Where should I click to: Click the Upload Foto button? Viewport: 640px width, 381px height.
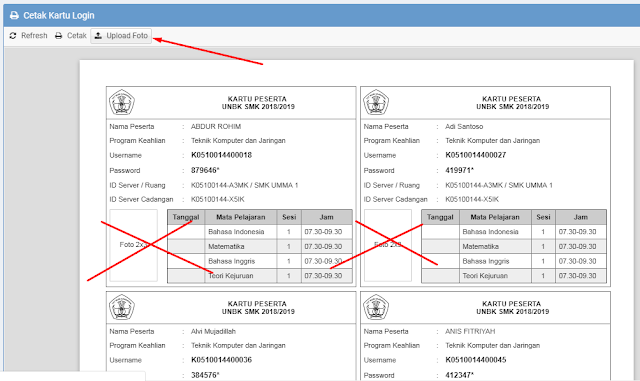tap(121, 36)
